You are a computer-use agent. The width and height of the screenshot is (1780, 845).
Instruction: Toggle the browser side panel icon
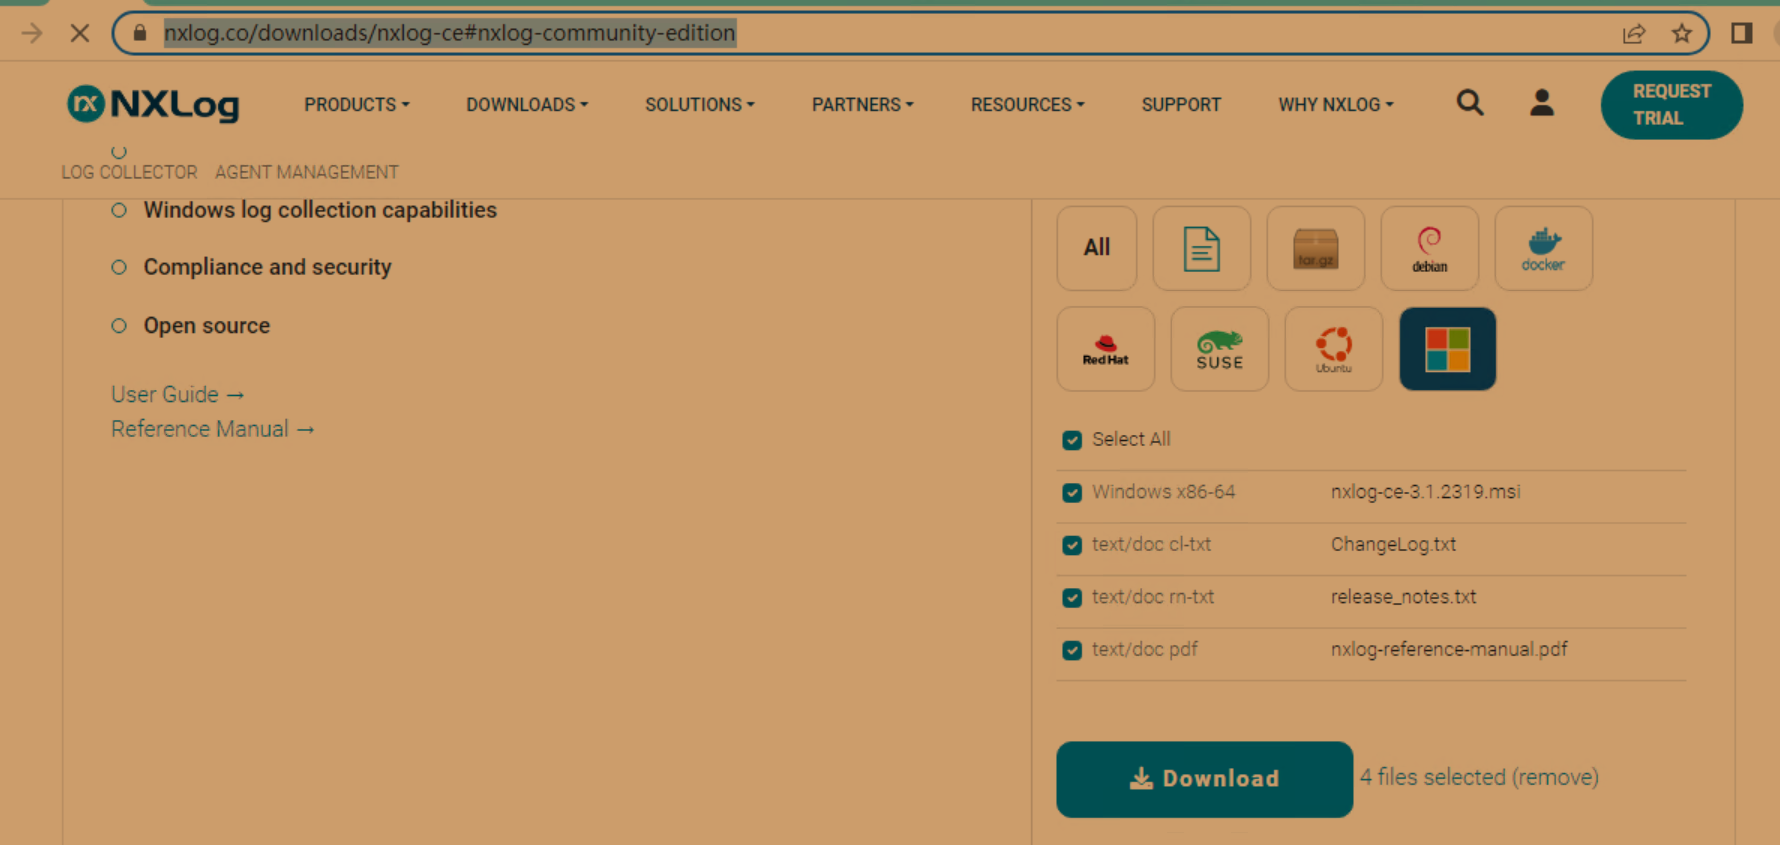click(x=1741, y=33)
